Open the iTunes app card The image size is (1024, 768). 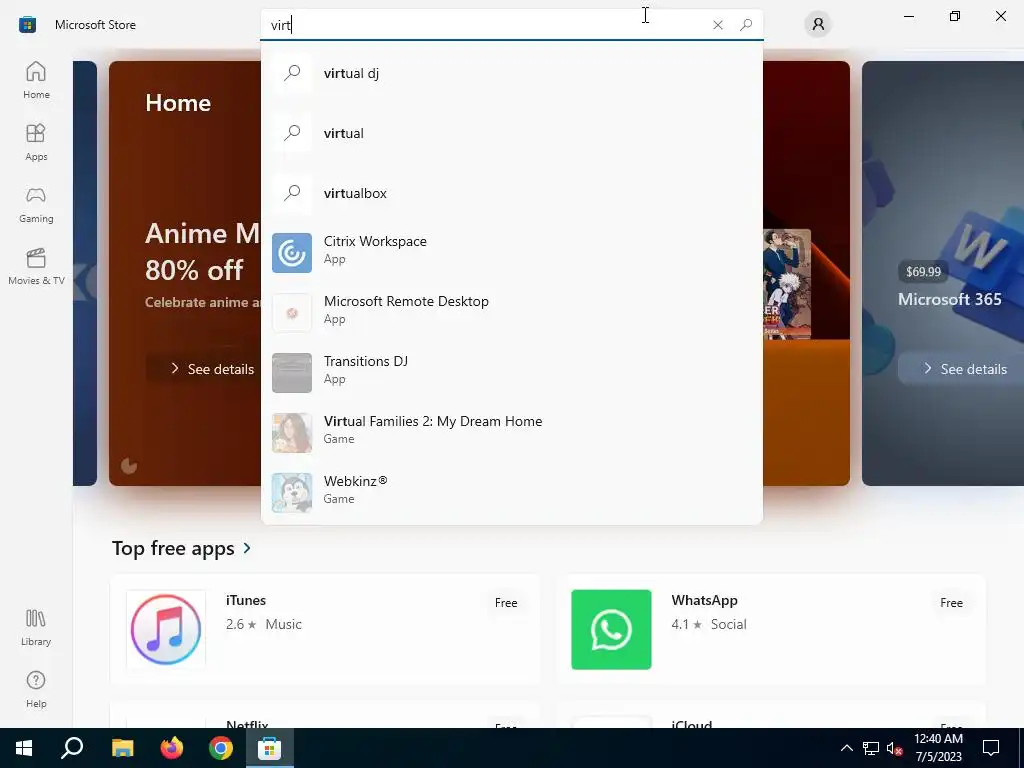[x=325, y=629]
